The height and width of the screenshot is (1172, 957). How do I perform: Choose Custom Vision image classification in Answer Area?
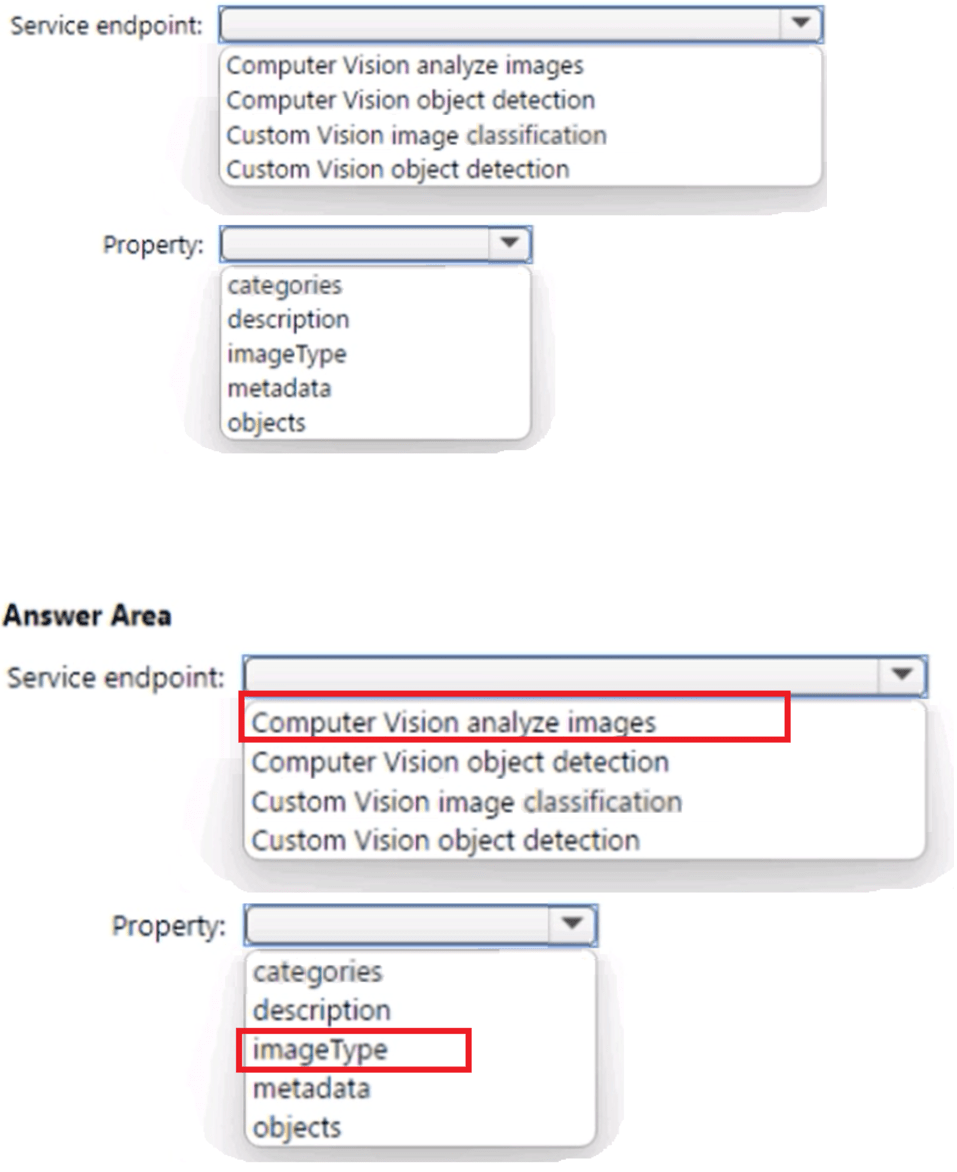click(x=466, y=802)
